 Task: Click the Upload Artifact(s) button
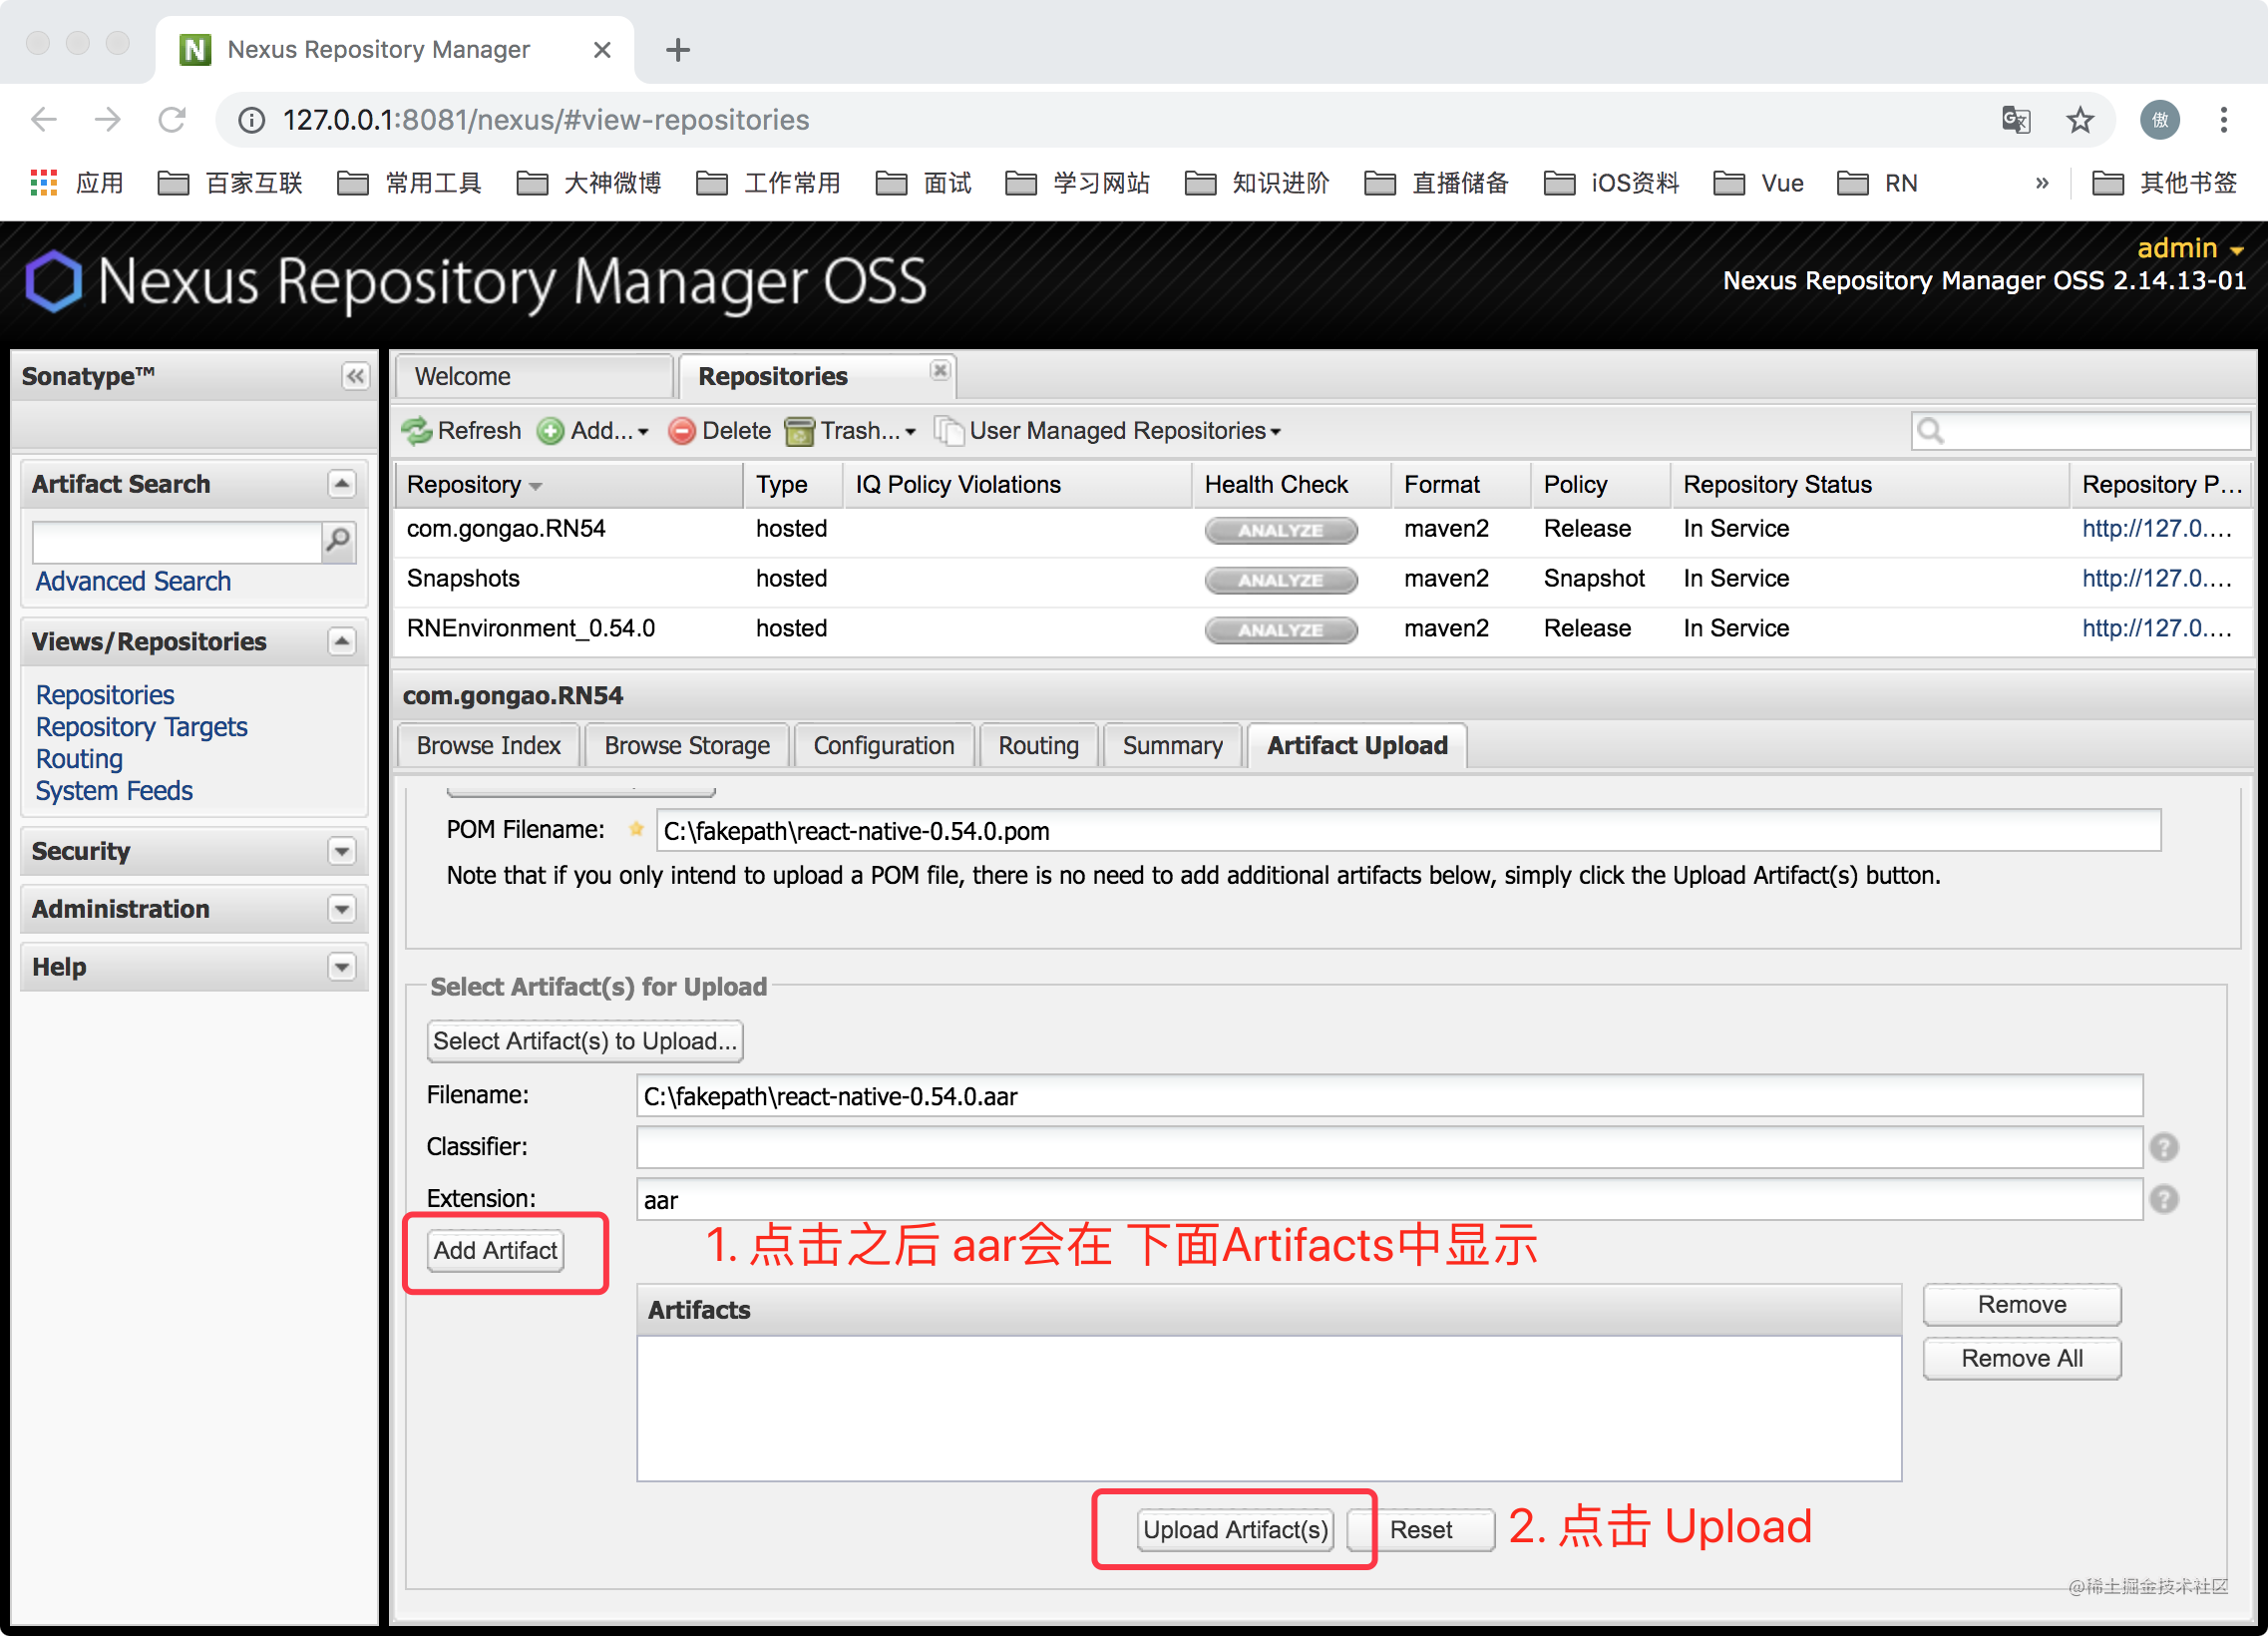[1235, 1531]
